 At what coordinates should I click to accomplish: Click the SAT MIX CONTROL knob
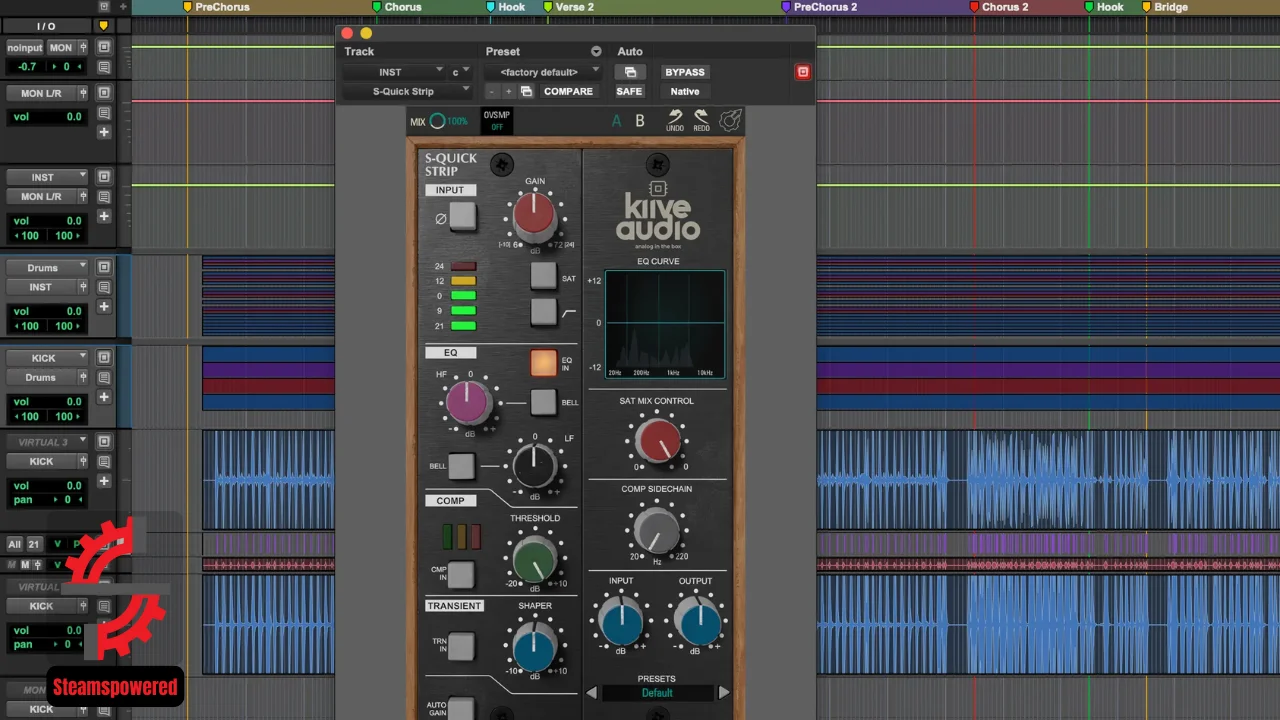pyautogui.click(x=657, y=440)
